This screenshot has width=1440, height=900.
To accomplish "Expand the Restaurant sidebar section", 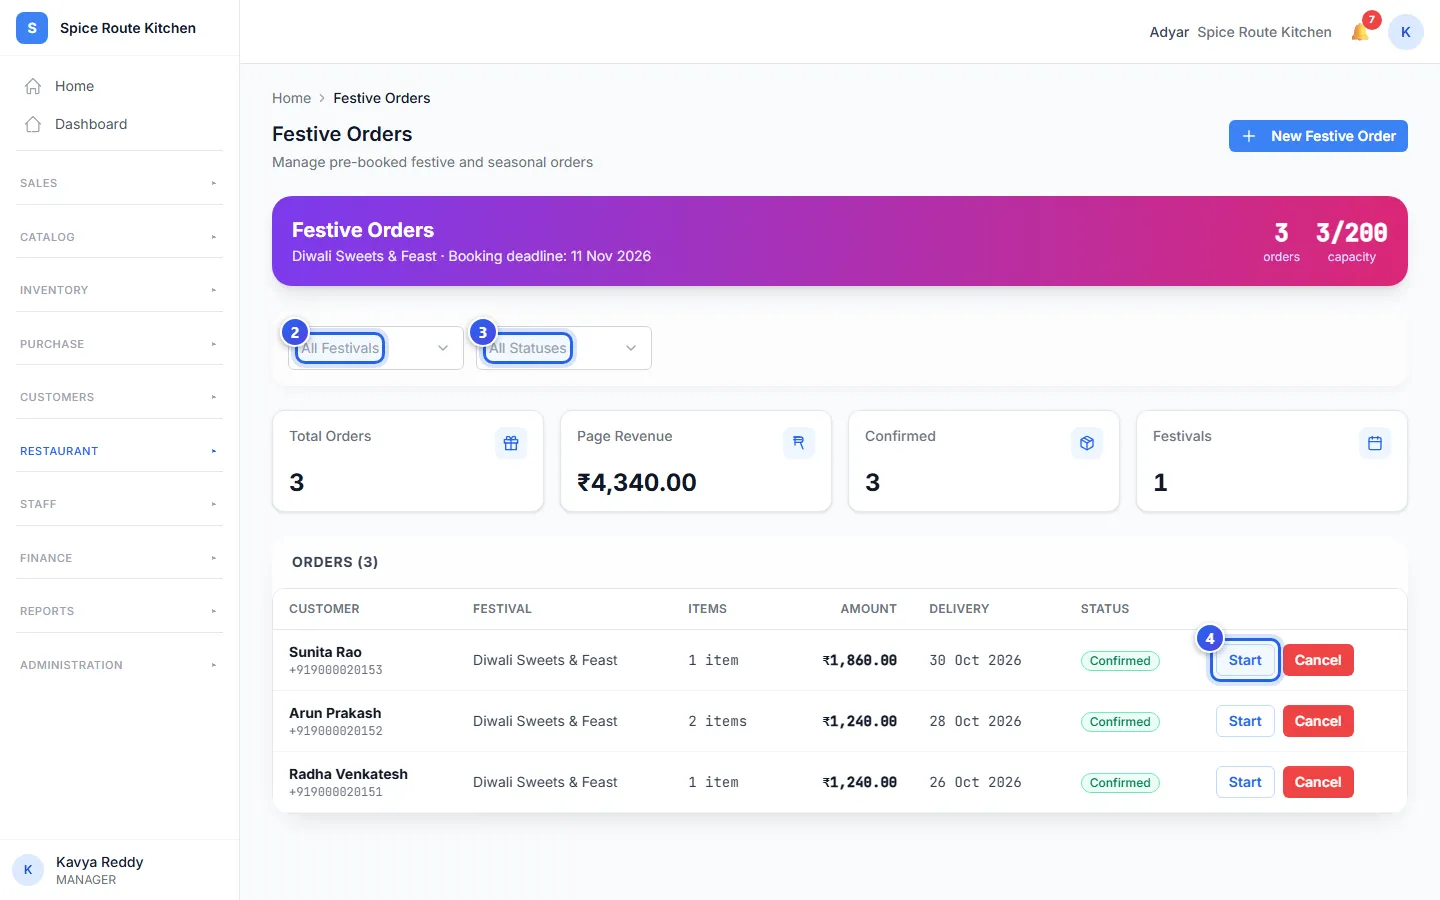I will tap(120, 451).
